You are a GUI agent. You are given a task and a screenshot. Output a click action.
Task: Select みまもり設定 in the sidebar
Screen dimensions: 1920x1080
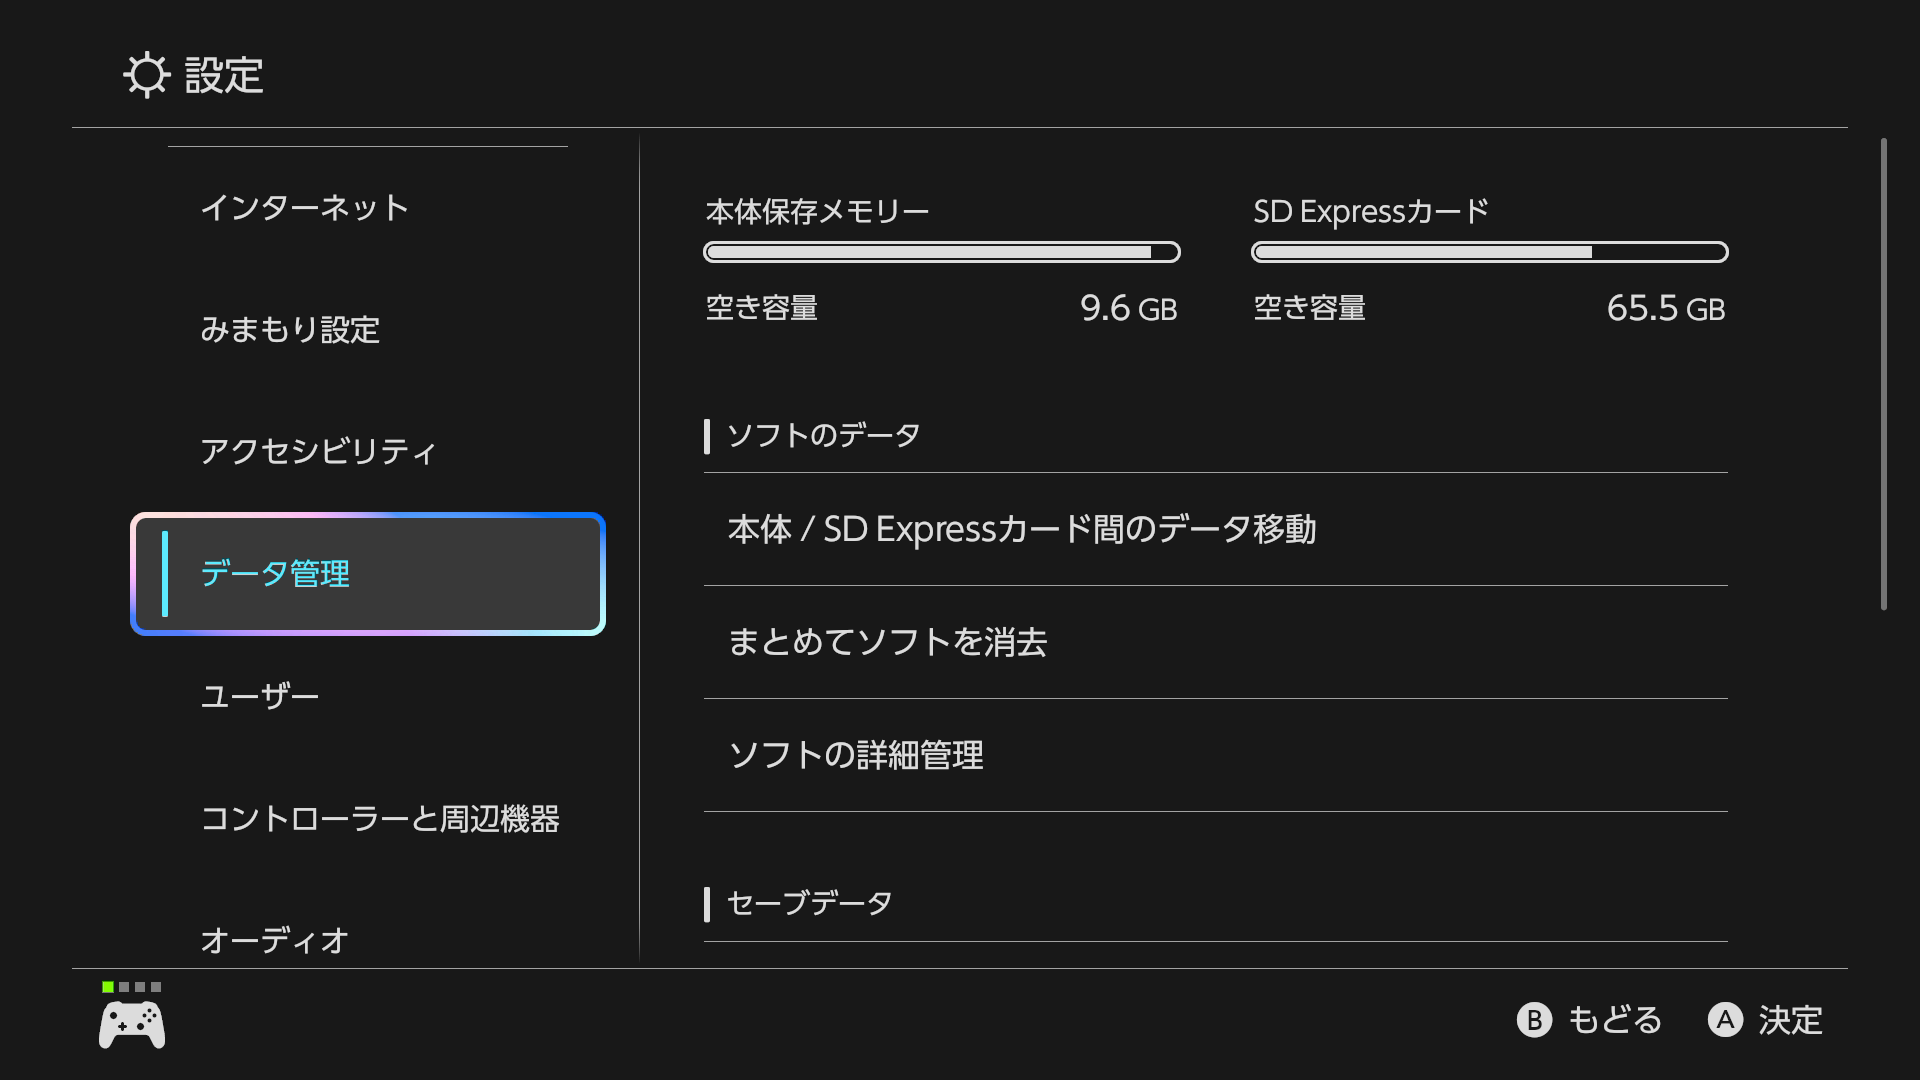click(290, 330)
